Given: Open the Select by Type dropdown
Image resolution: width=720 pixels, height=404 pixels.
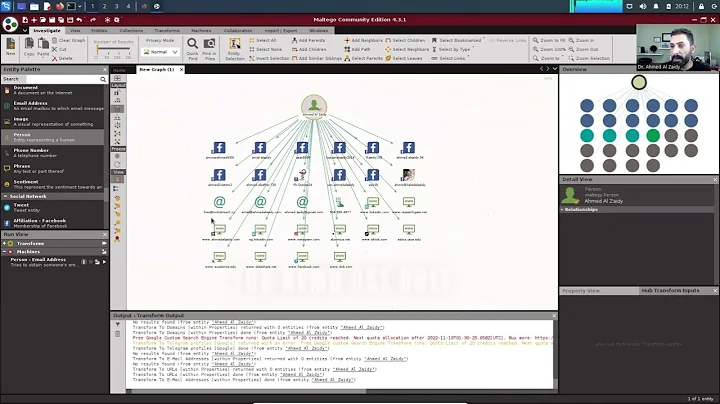Looking at the screenshot, I should coord(452,49).
